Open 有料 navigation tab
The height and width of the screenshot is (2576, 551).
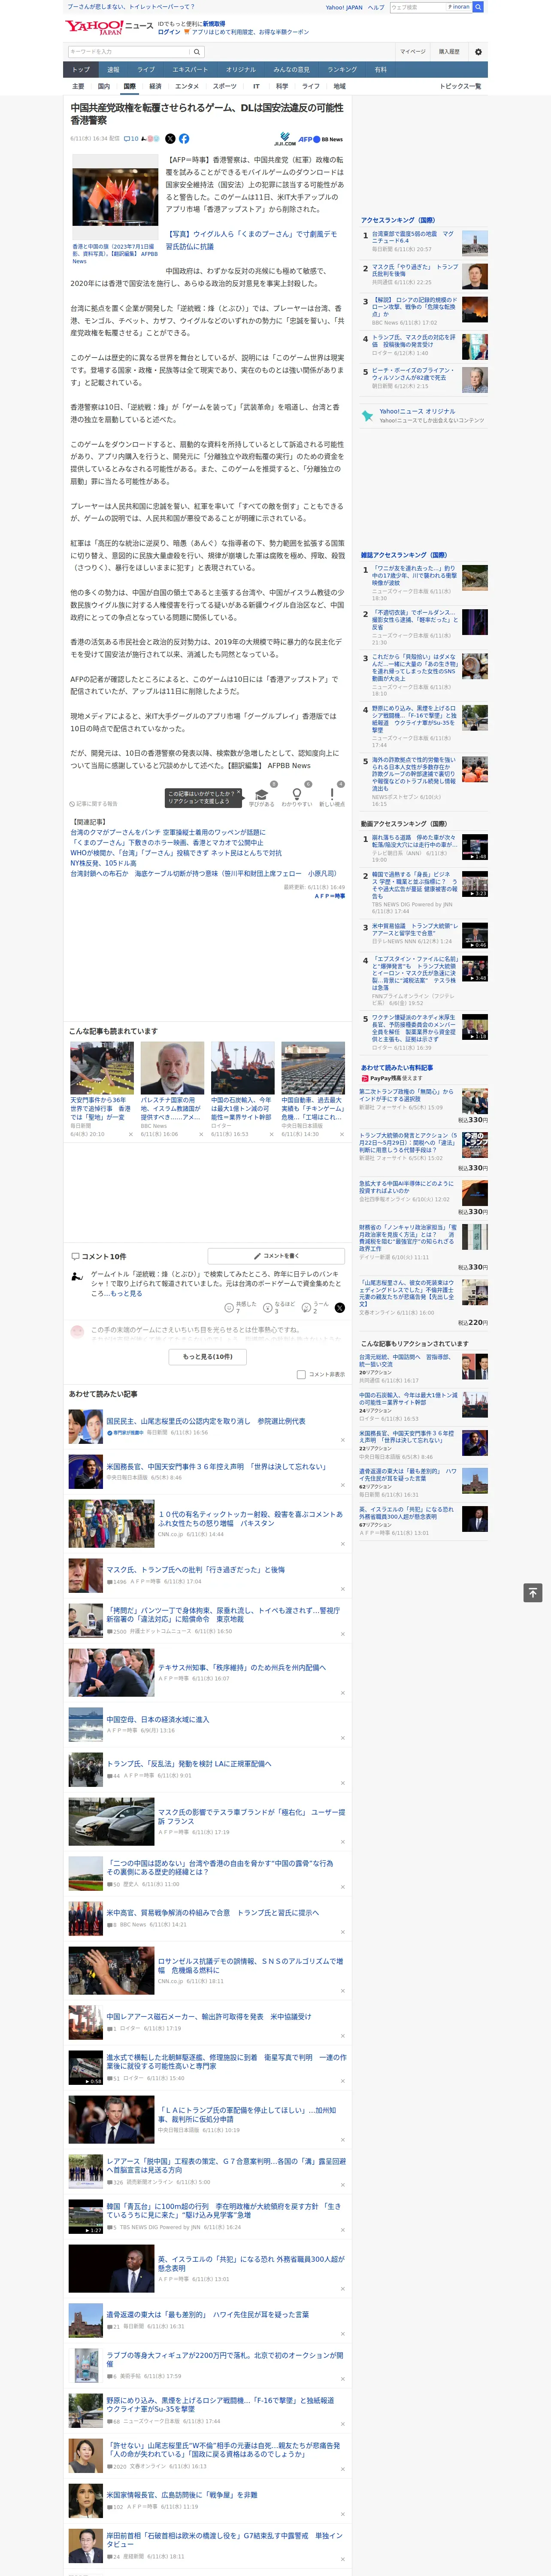(x=380, y=69)
